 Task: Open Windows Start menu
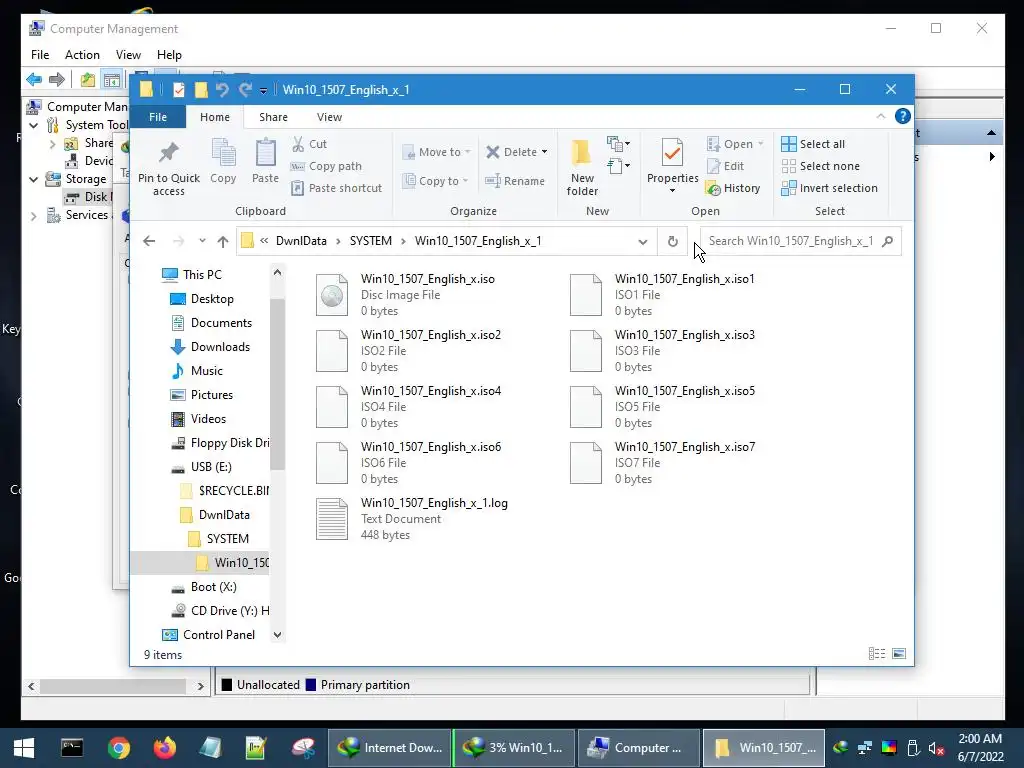pos(24,748)
